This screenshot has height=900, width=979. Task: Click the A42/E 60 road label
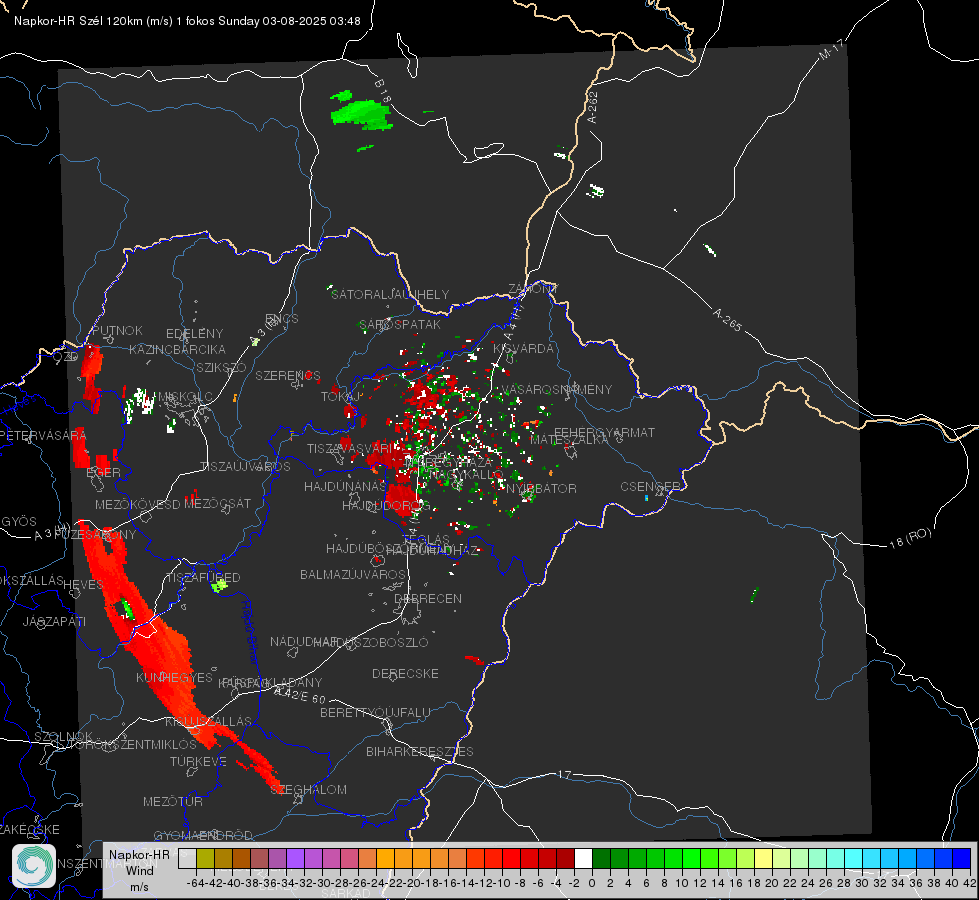coord(300,695)
